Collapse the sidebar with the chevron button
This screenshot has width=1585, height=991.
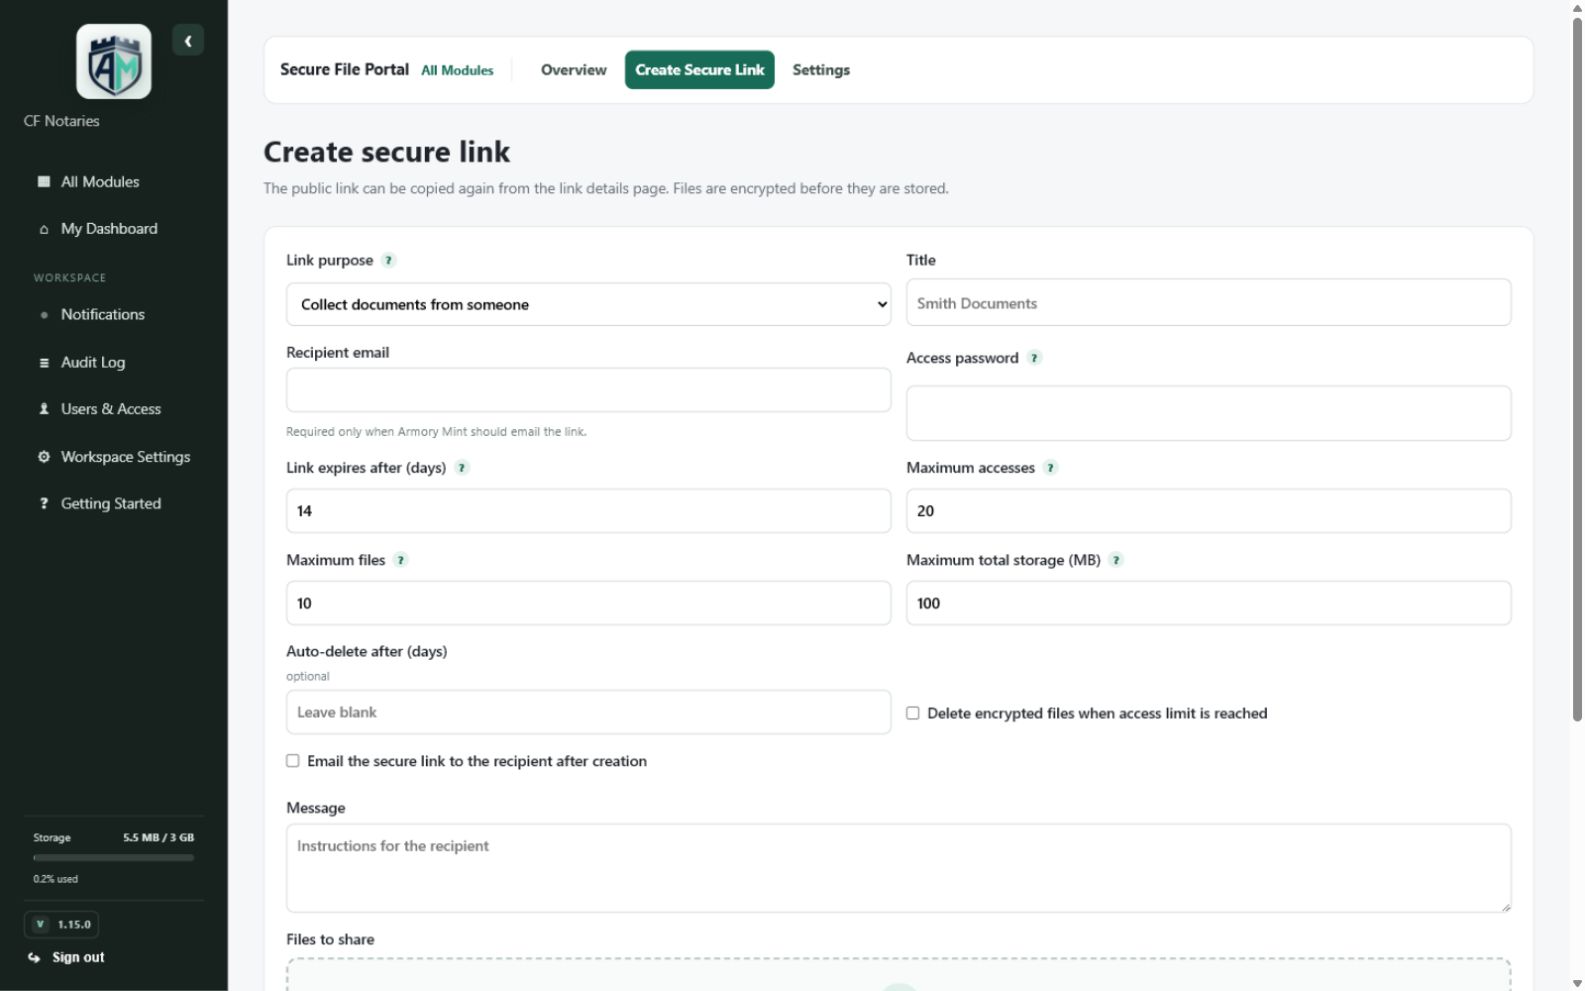[x=188, y=41]
